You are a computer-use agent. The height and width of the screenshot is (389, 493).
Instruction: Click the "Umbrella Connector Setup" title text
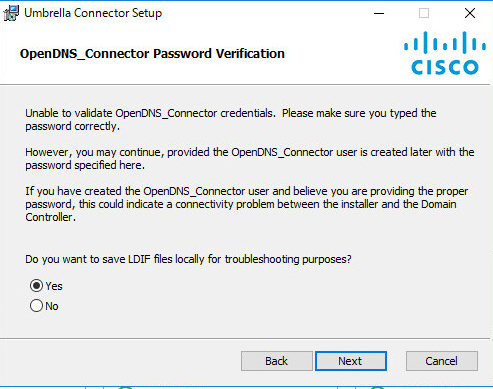click(x=93, y=13)
